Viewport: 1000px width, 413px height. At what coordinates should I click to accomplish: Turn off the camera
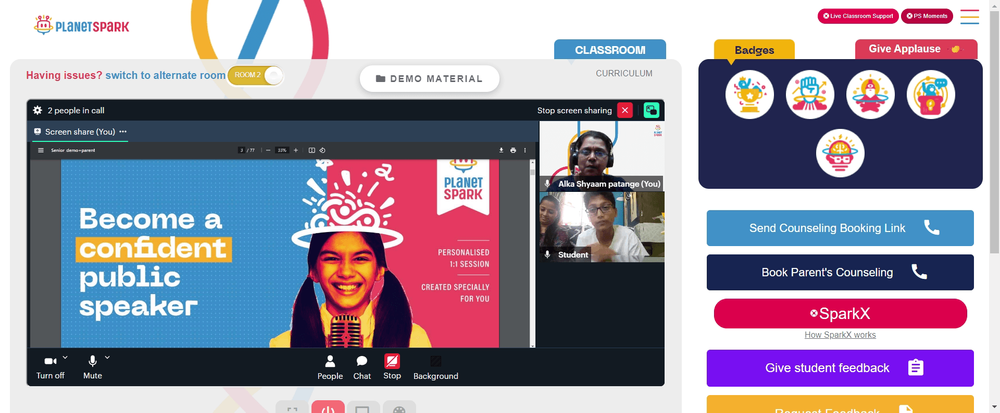(50, 367)
